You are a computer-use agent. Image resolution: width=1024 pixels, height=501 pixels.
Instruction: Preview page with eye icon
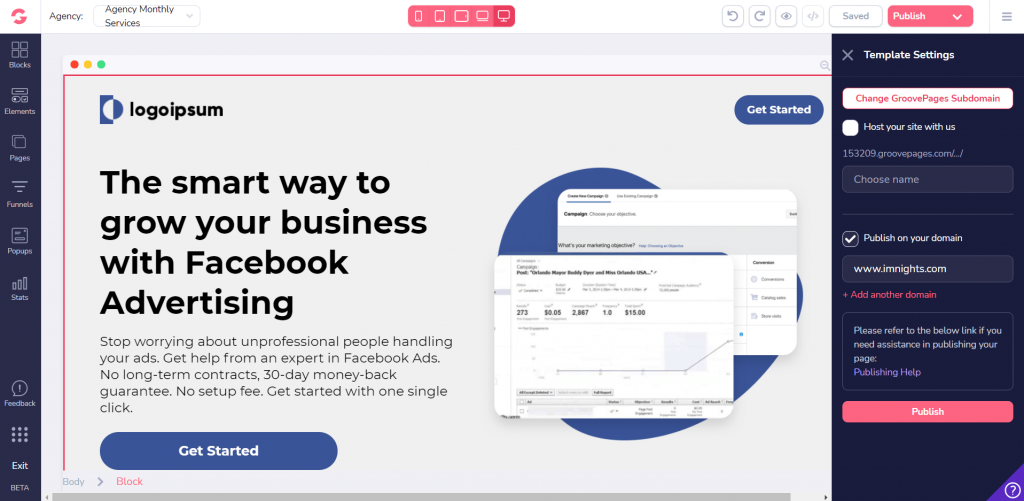786,16
